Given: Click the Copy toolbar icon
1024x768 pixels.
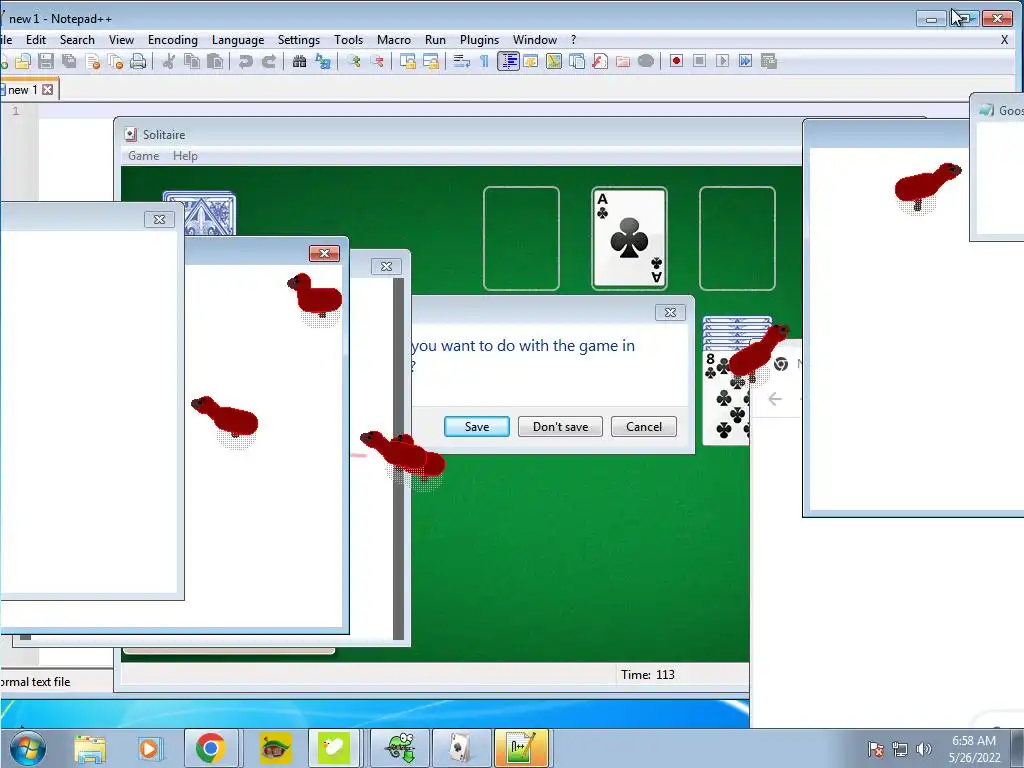Looking at the screenshot, I should [x=192, y=61].
